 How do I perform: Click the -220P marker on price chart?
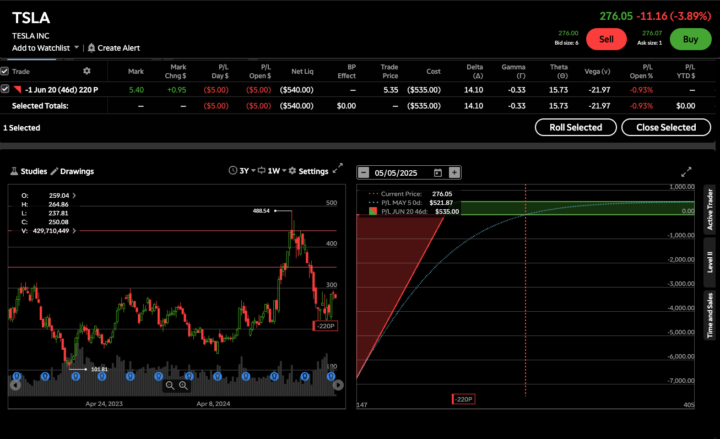pyautogui.click(x=325, y=326)
